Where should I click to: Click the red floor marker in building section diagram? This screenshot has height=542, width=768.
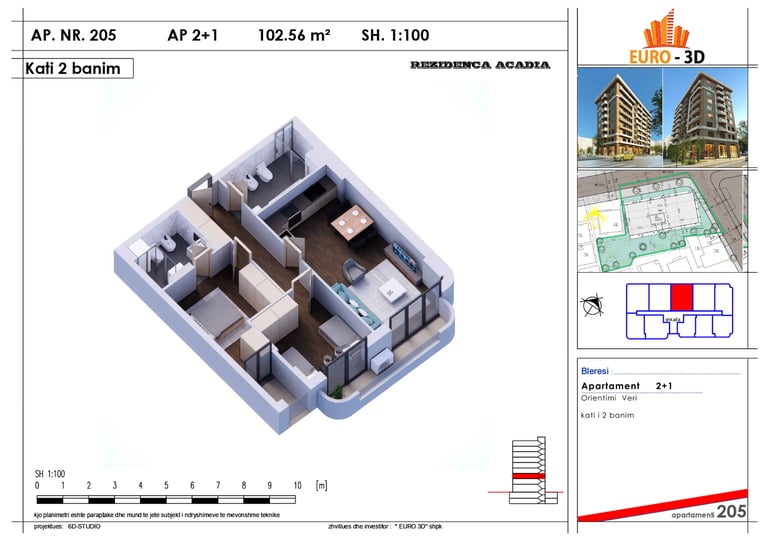coord(528,476)
